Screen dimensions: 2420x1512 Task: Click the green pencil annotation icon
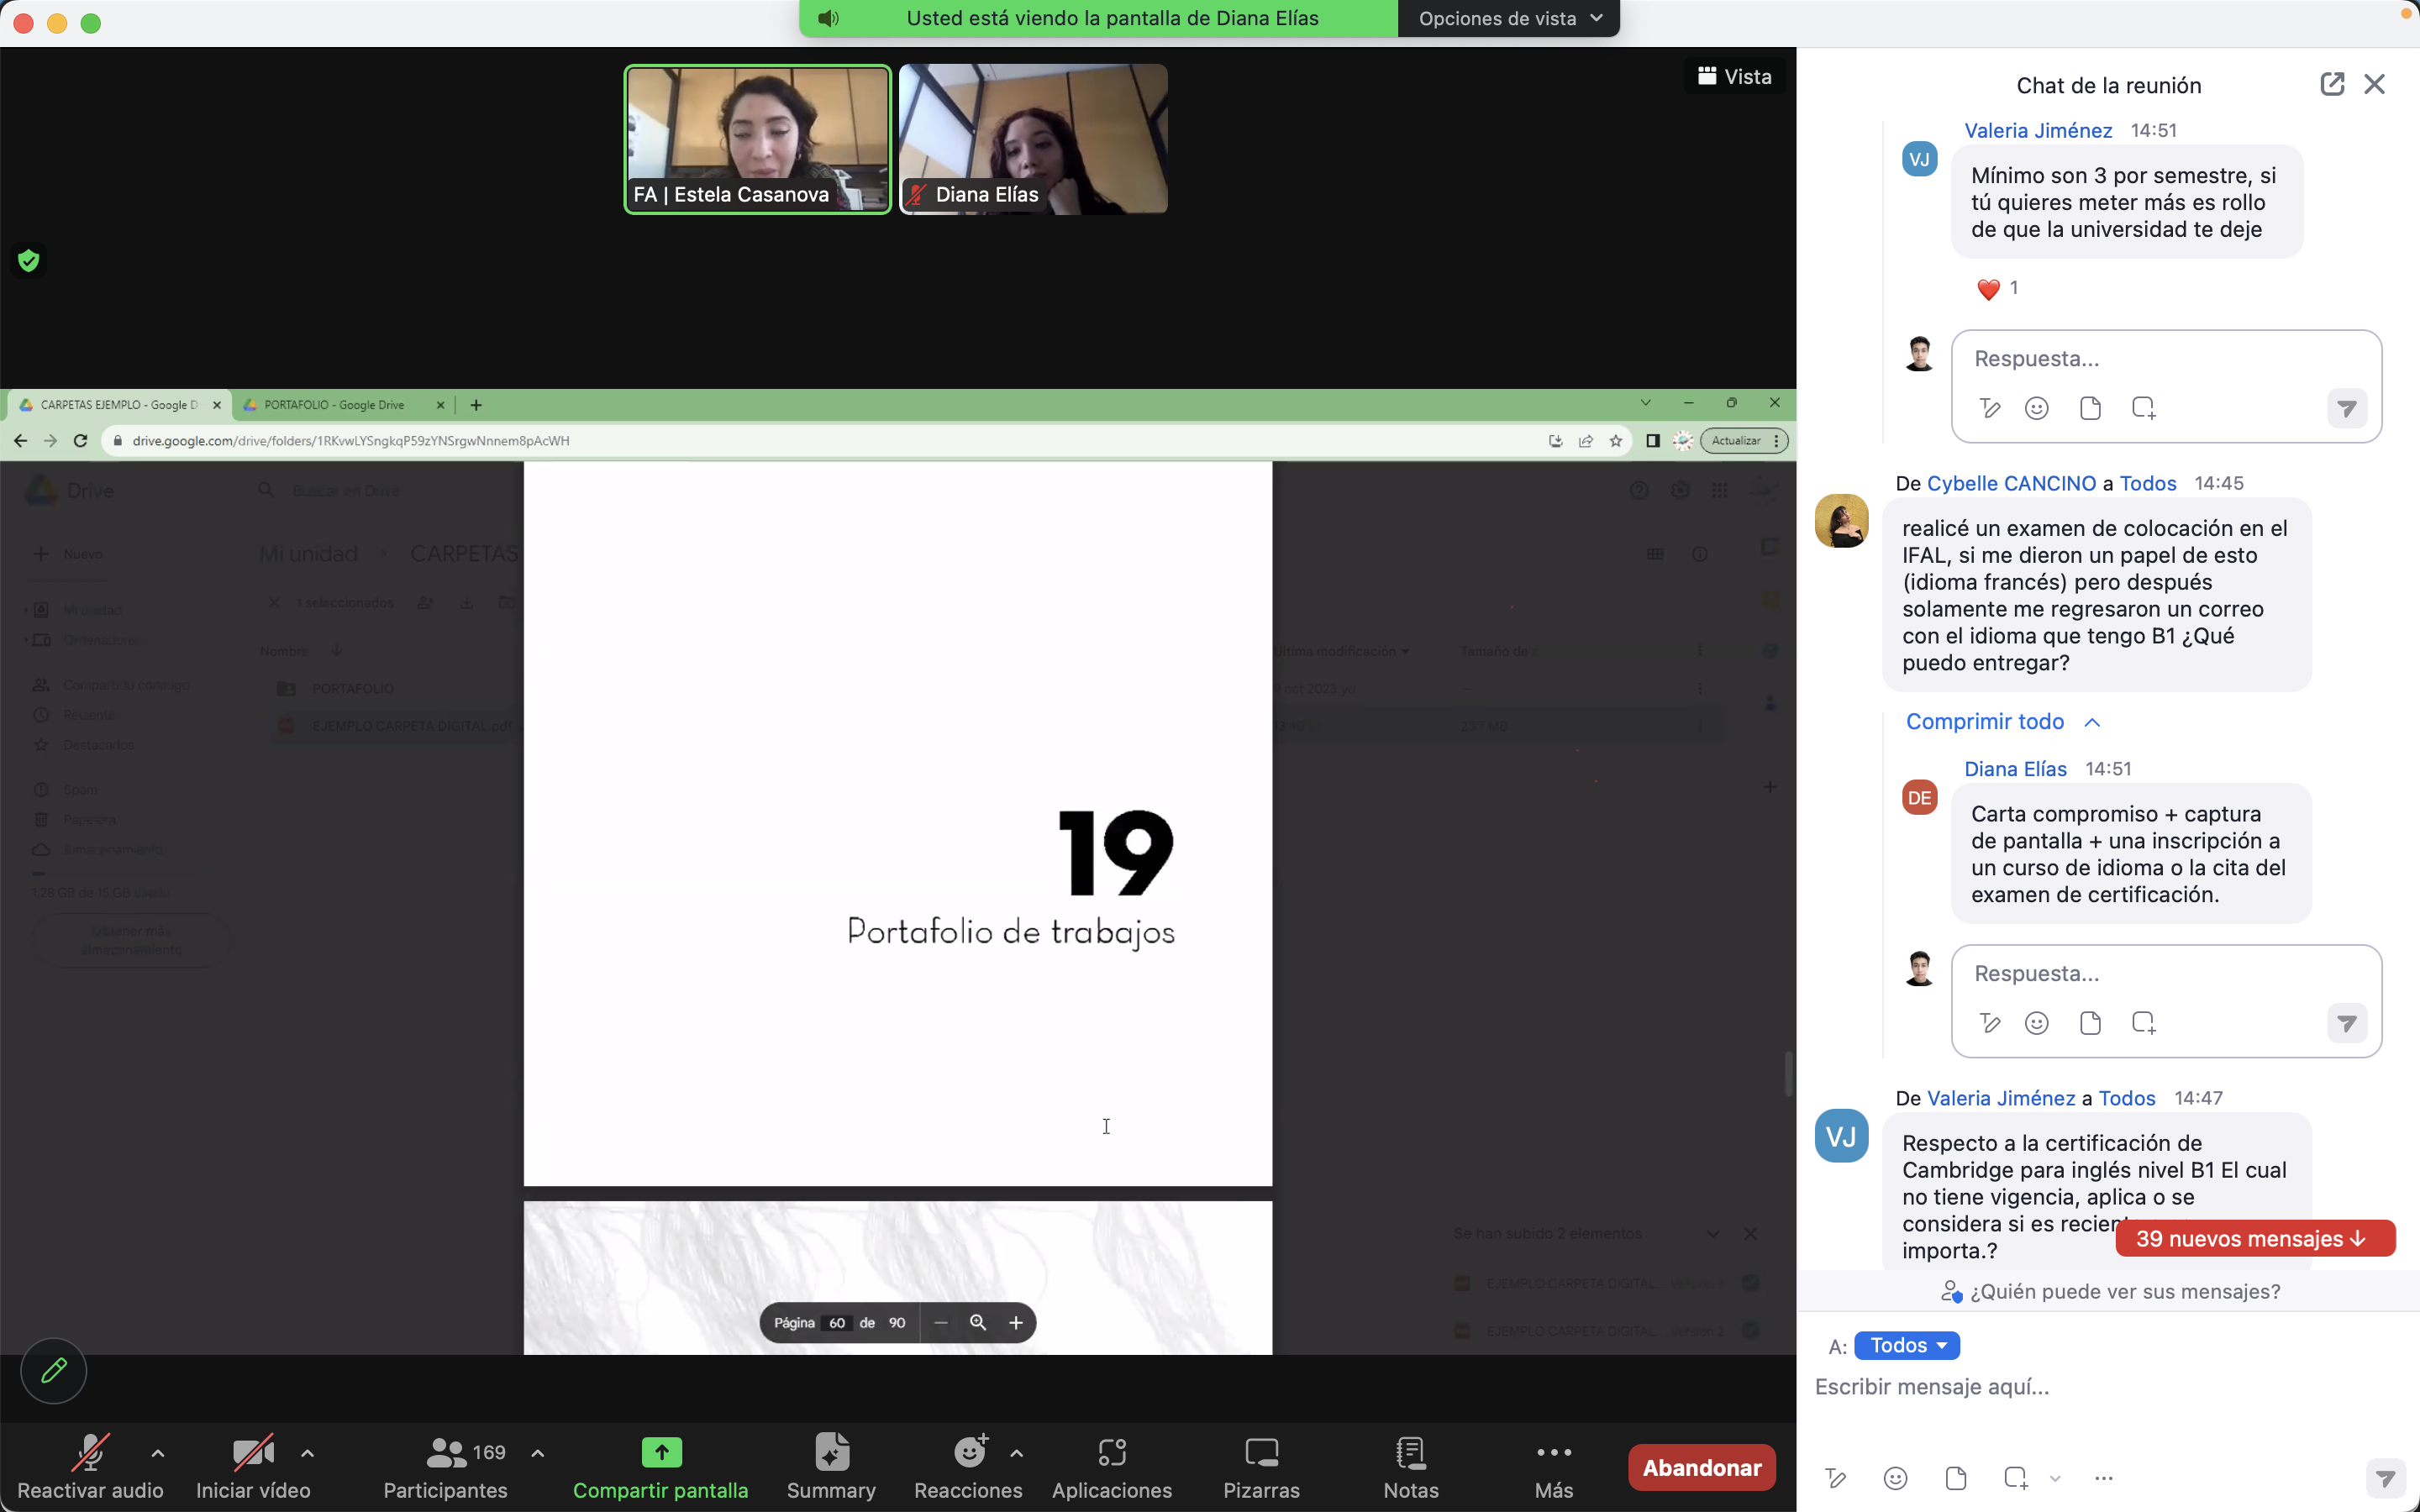pos(54,1370)
